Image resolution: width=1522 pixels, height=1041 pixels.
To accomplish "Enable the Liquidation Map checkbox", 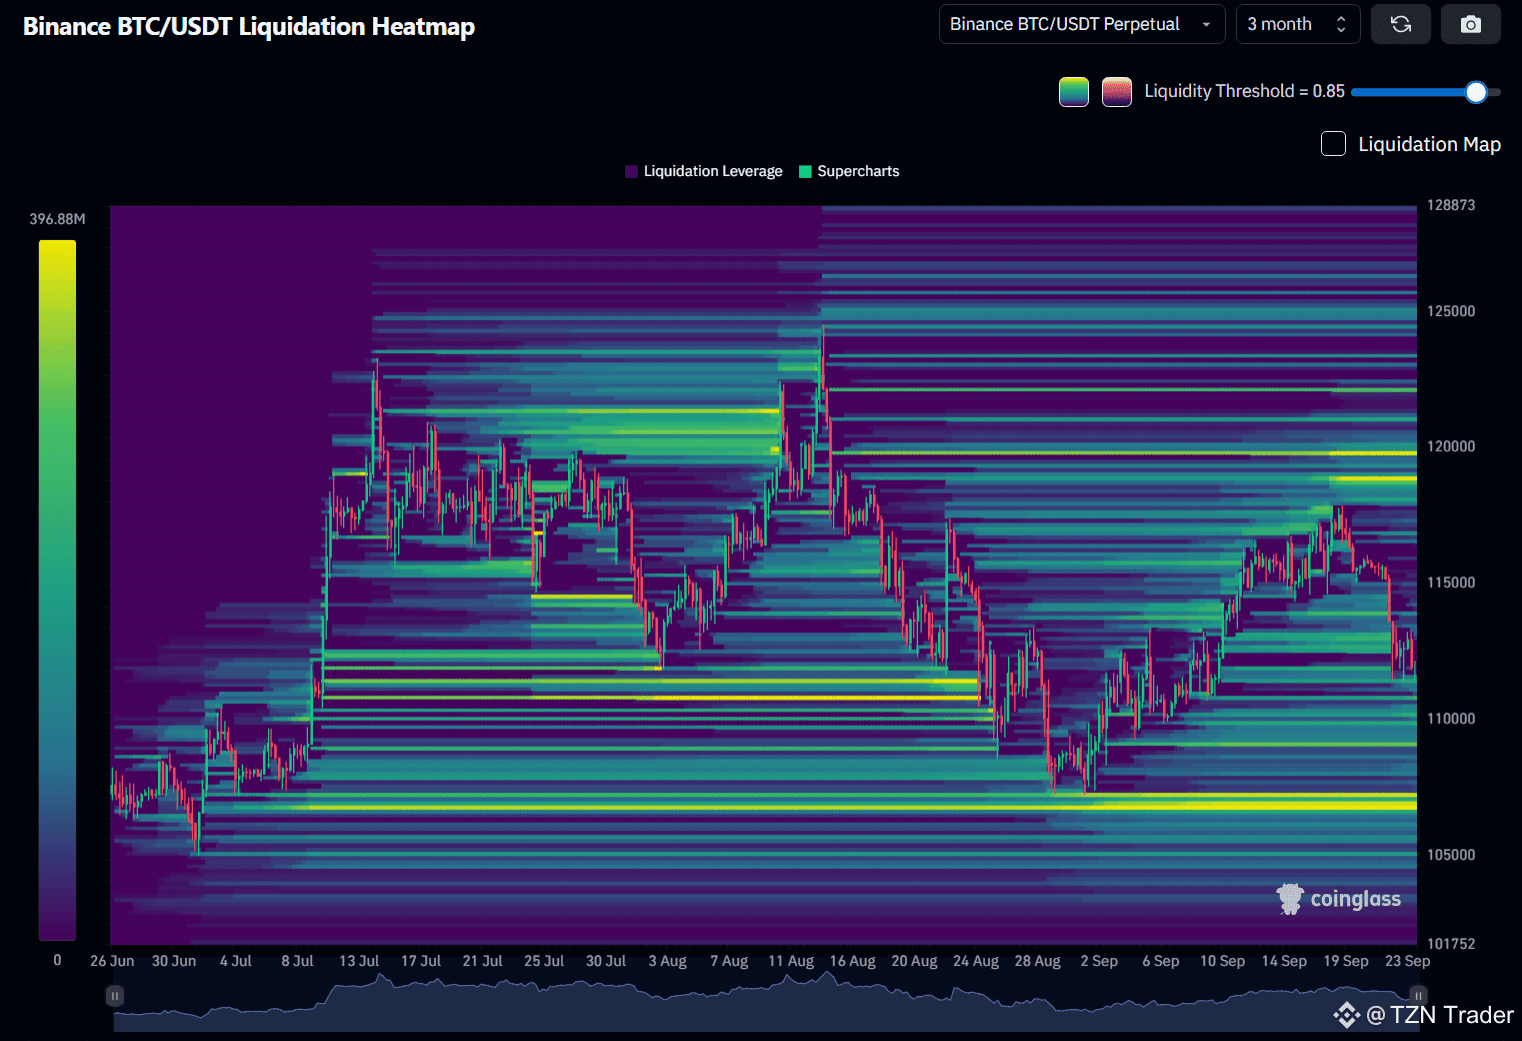I will coord(1333,144).
